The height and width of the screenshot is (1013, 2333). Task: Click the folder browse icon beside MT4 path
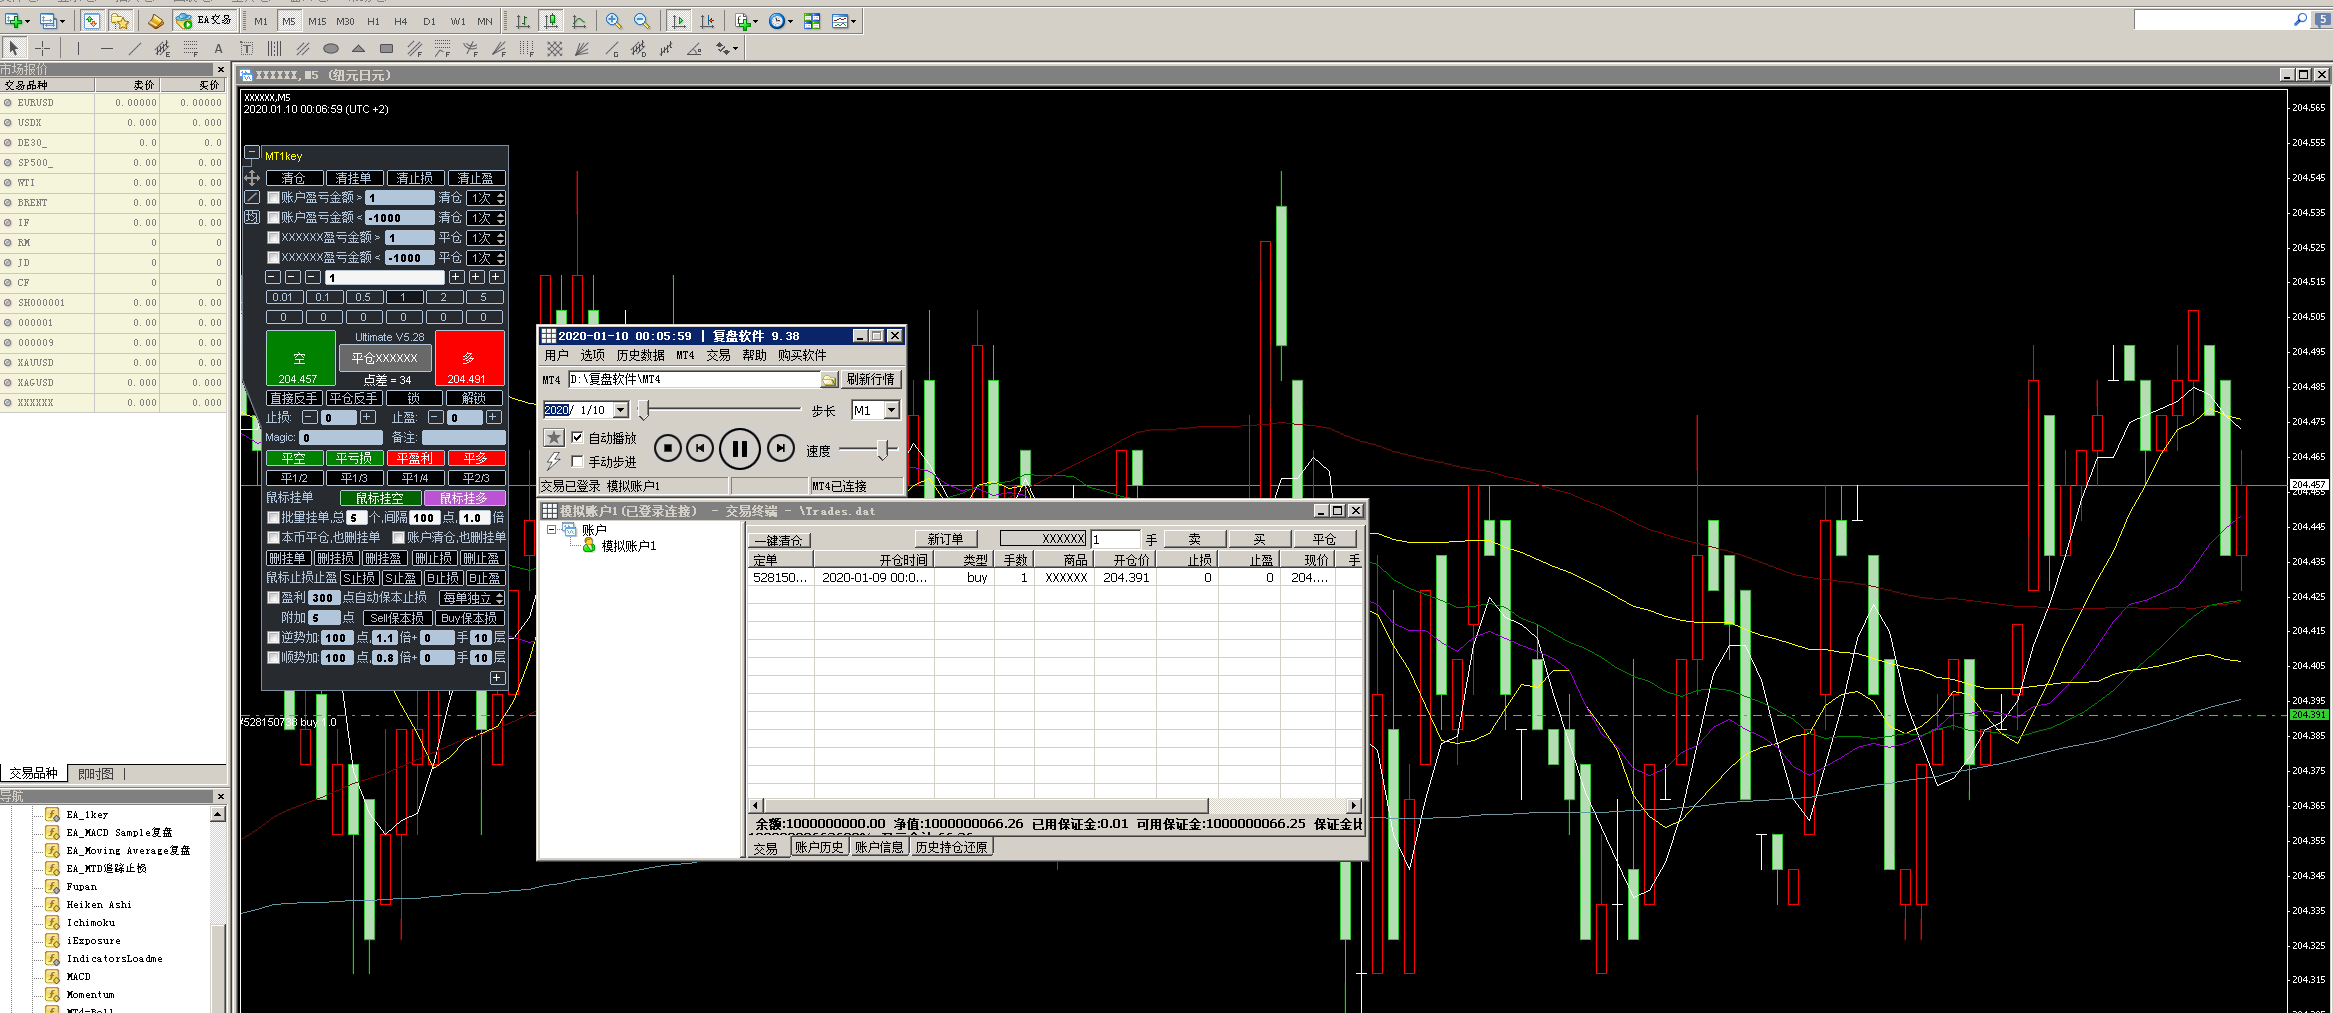point(829,380)
